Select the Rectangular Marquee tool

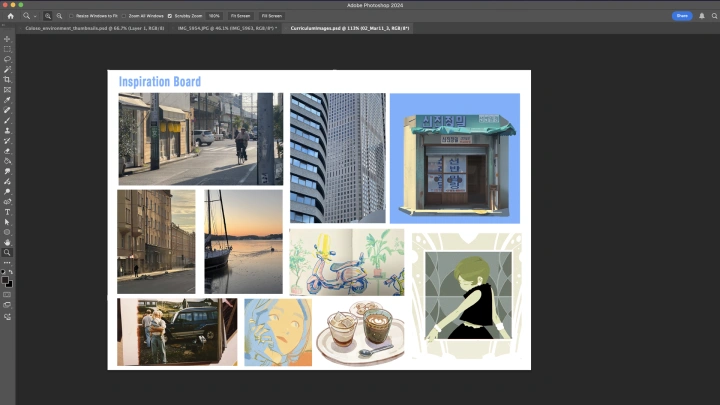(7, 49)
